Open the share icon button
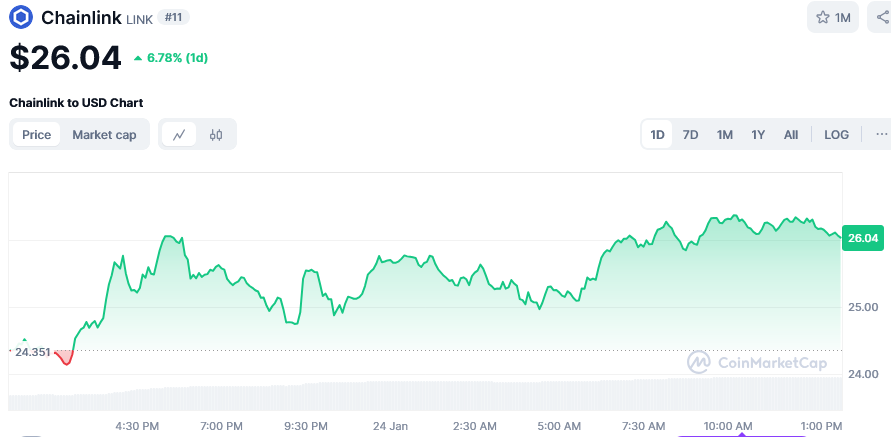Viewport: 891px width, 437px height. click(882, 17)
